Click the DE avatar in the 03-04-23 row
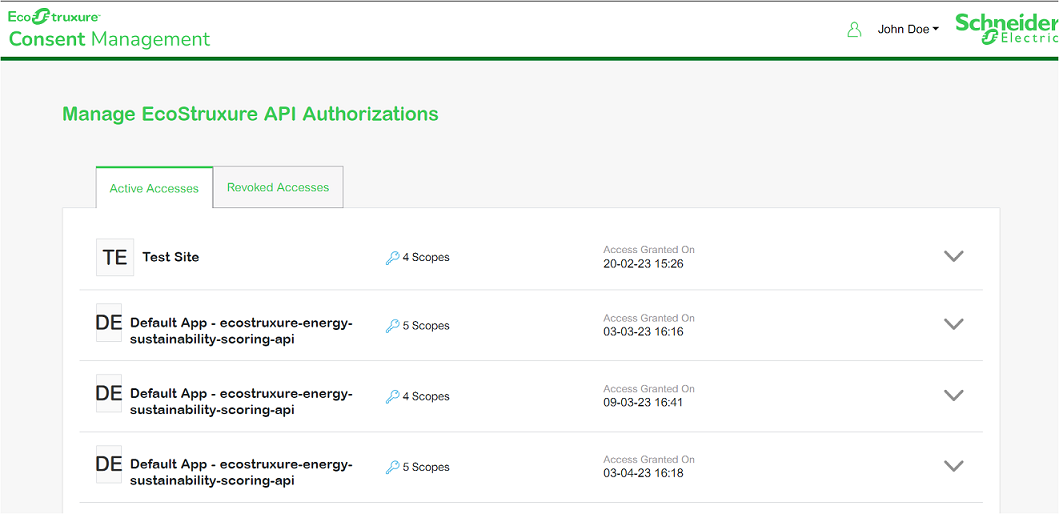Screen dimensions: 1059x514 coord(109,464)
